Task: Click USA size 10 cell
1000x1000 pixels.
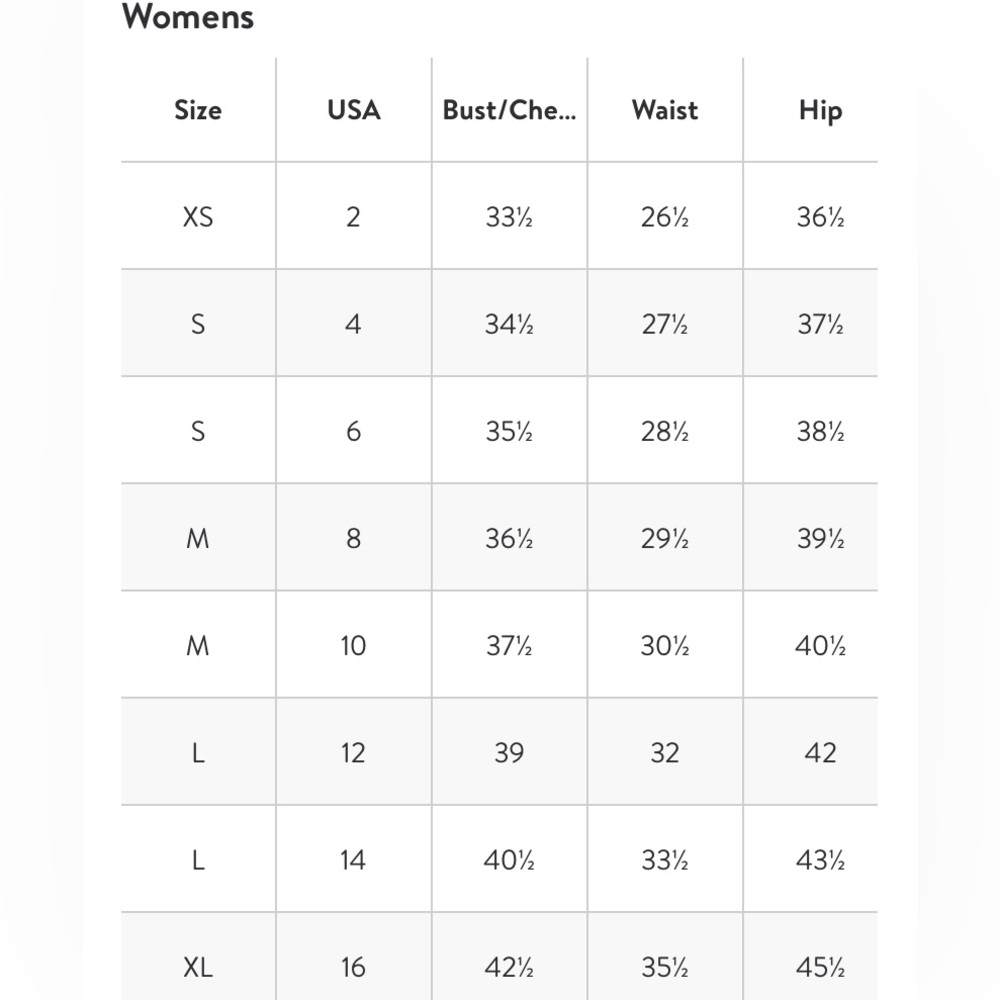Action: click(353, 645)
